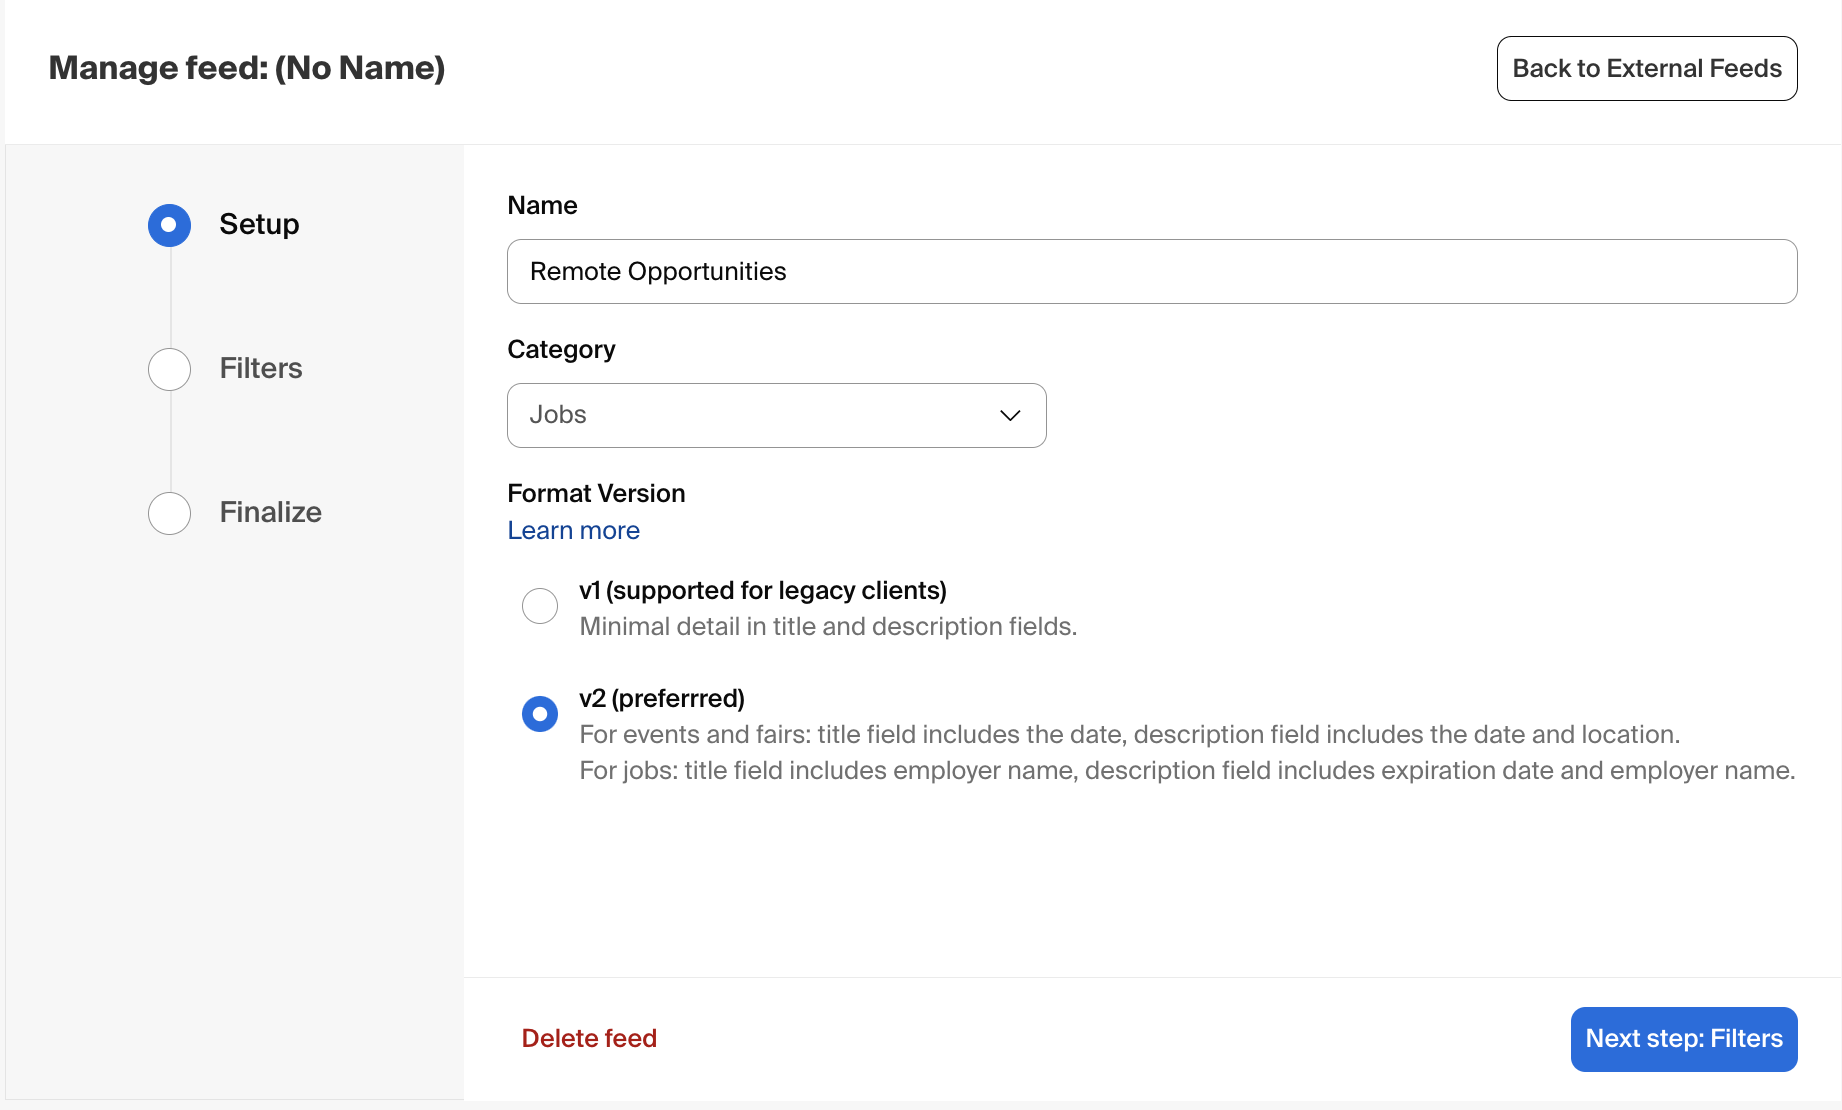Select the v1 legacy clients radio button
The height and width of the screenshot is (1110, 1842).
(x=540, y=606)
